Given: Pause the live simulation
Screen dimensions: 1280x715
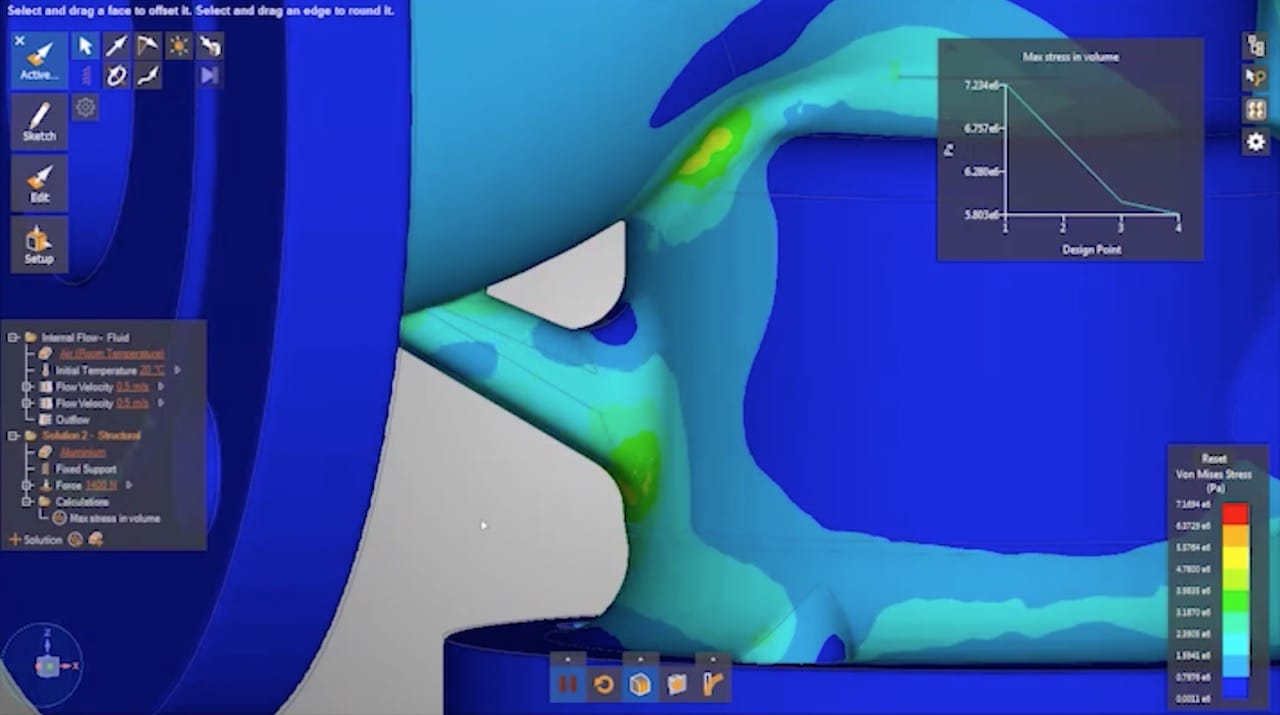Looking at the screenshot, I should (567, 684).
